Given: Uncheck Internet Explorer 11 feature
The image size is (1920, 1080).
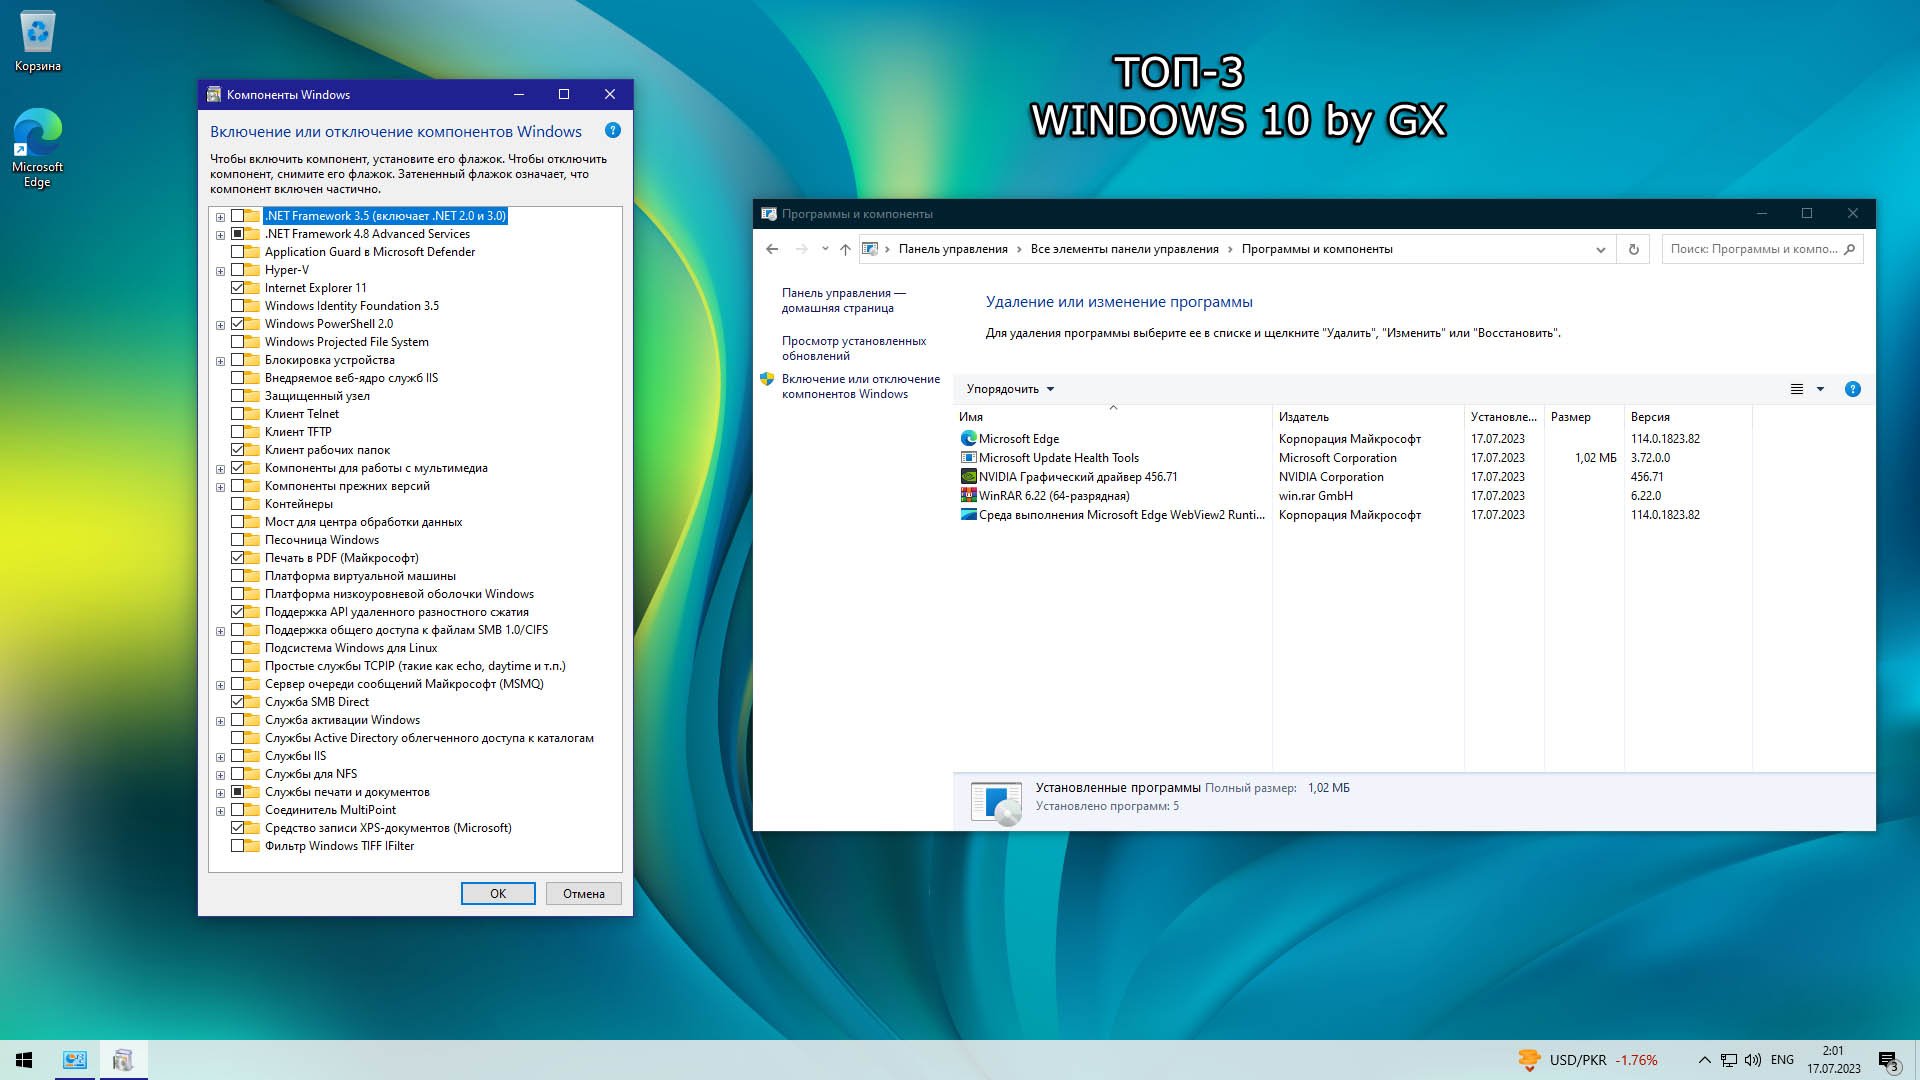Looking at the screenshot, I should [x=238, y=288].
